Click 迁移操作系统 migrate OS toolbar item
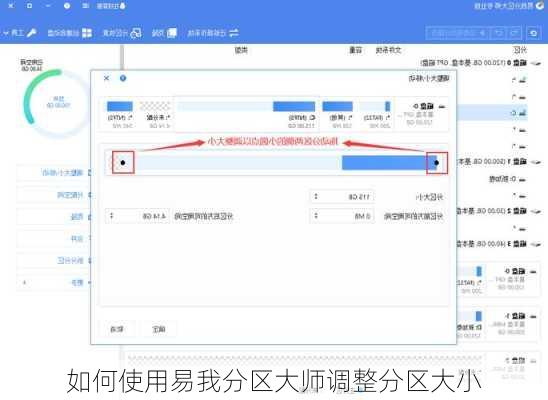This screenshot has width=548, height=400. [213, 33]
